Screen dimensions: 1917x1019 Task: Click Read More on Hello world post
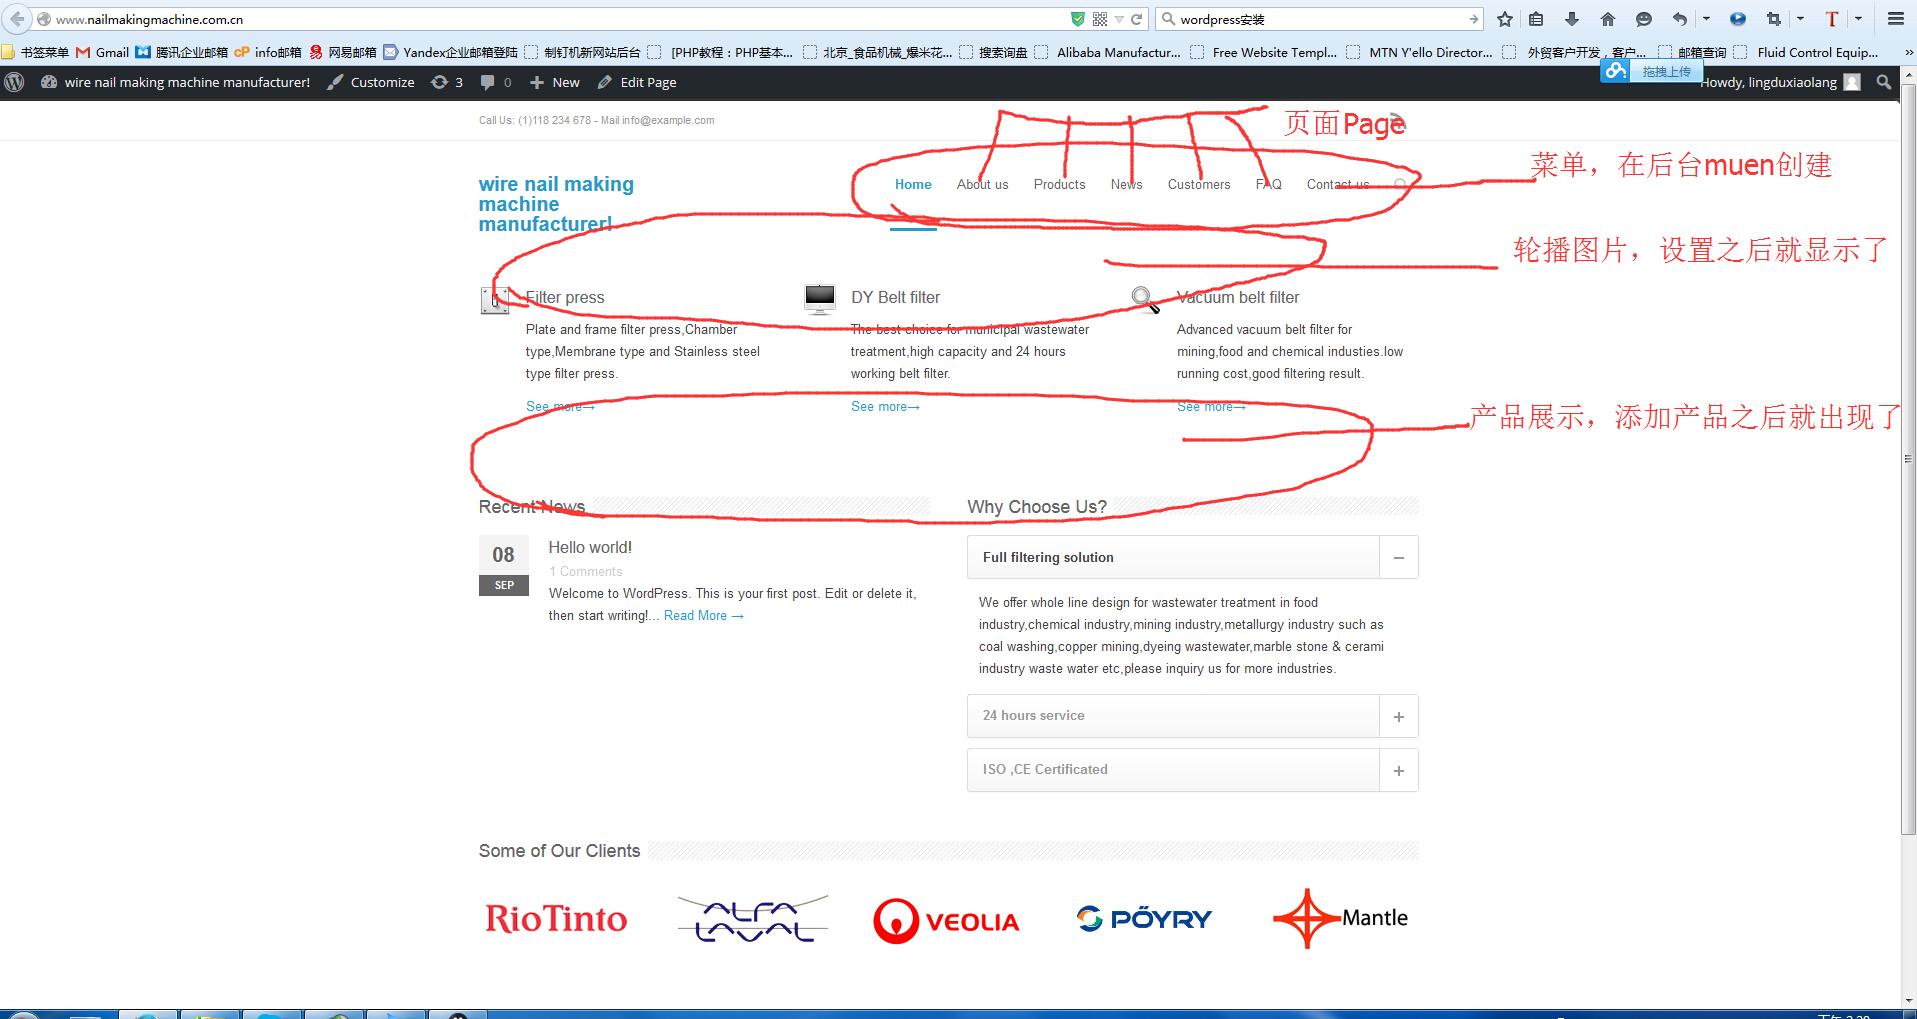704,615
